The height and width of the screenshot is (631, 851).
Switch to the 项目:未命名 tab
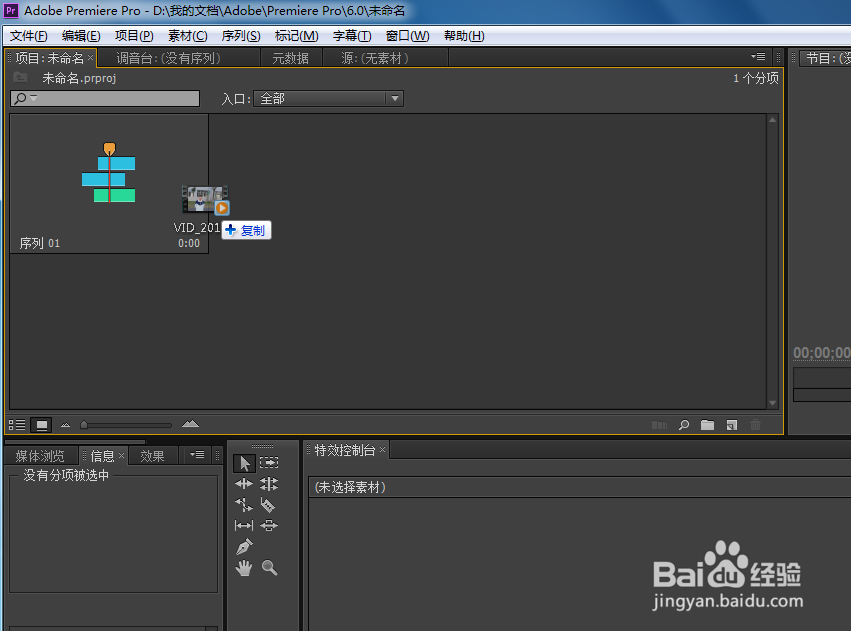(x=49, y=58)
